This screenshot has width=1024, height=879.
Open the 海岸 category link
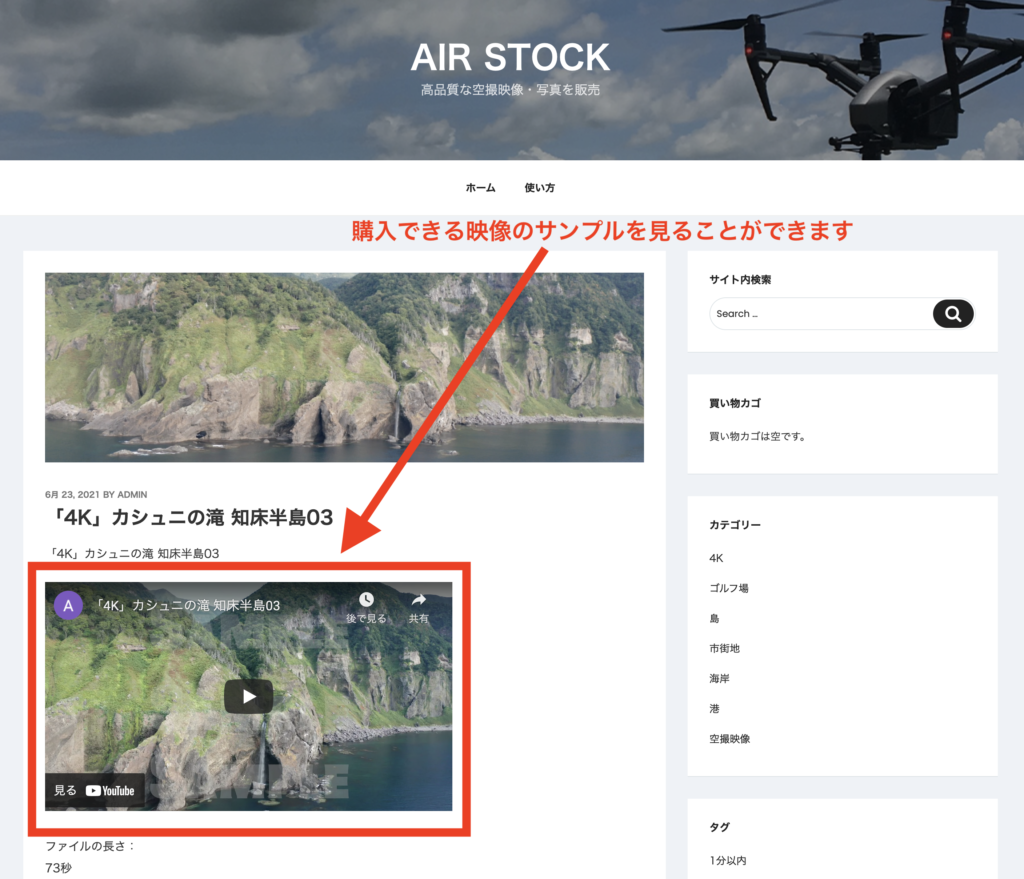[720, 679]
